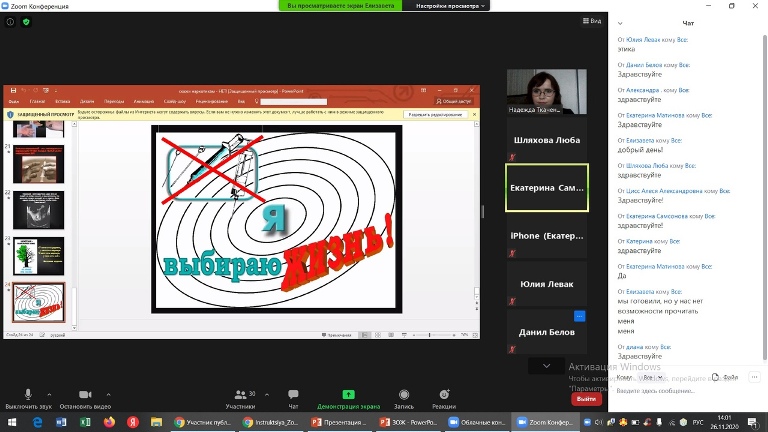
Task: Collapse the chat panel header chevron
Action: (620, 22)
